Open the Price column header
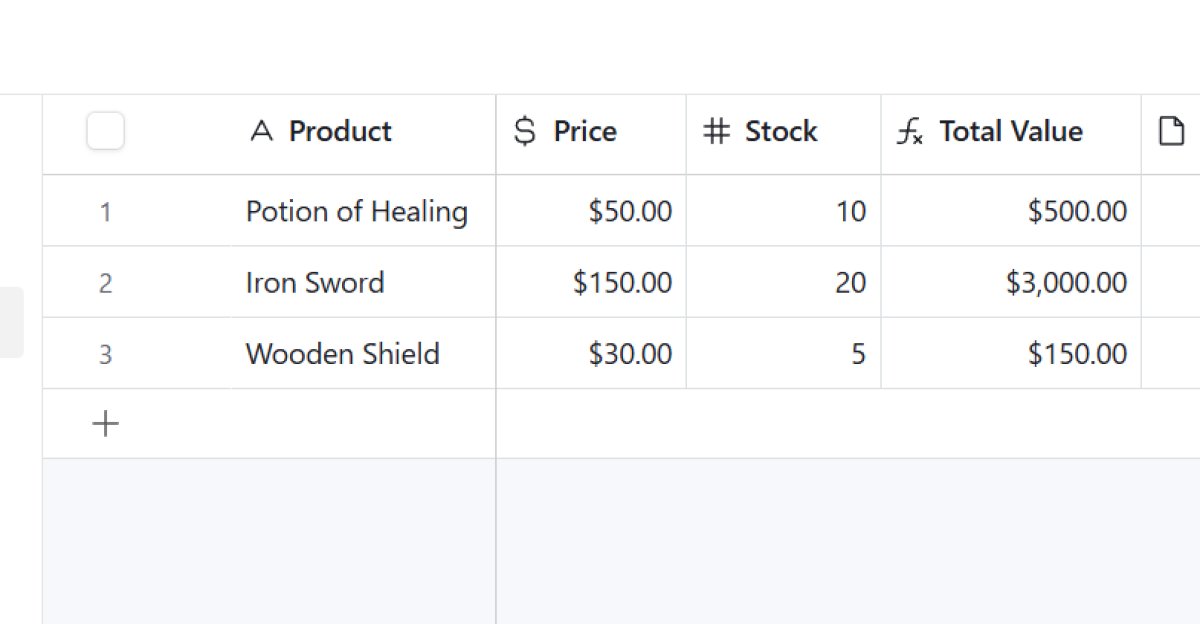Image resolution: width=1200 pixels, height=624 pixels. click(585, 132)
